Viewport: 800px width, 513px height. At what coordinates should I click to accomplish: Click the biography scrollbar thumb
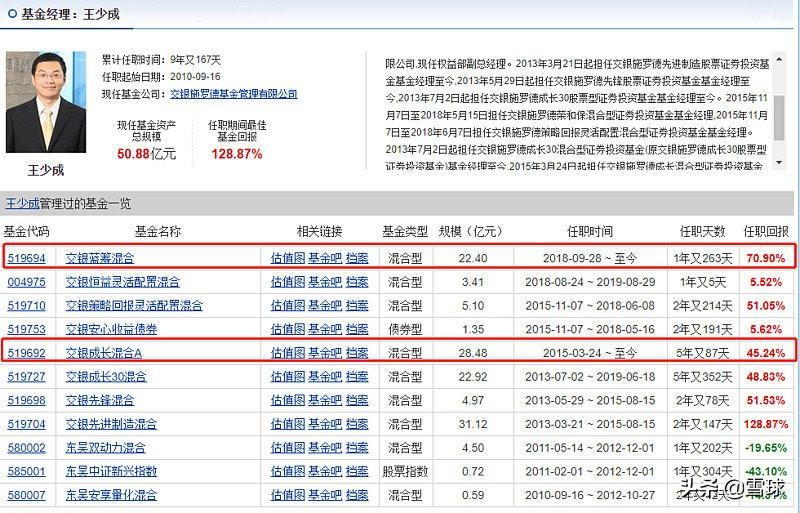tap(779, 117)
